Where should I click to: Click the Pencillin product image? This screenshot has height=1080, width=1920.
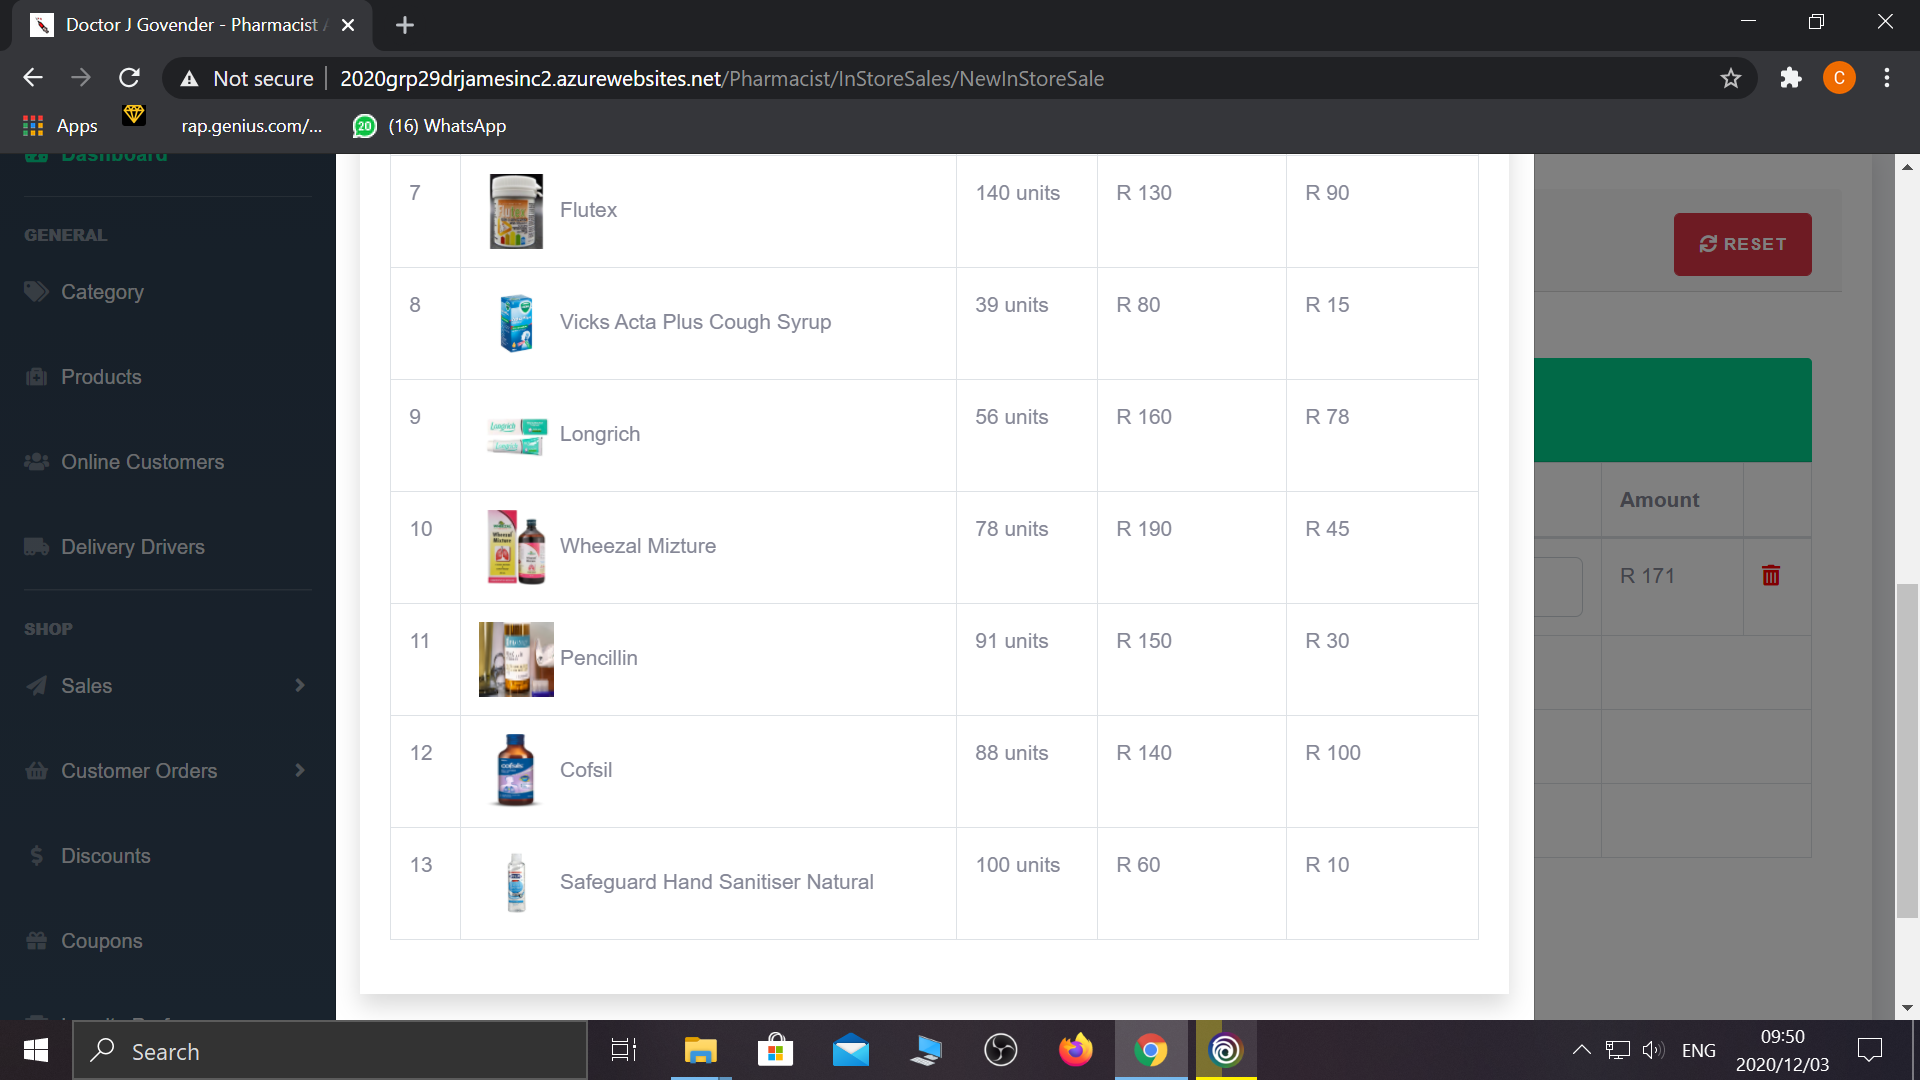516,659
